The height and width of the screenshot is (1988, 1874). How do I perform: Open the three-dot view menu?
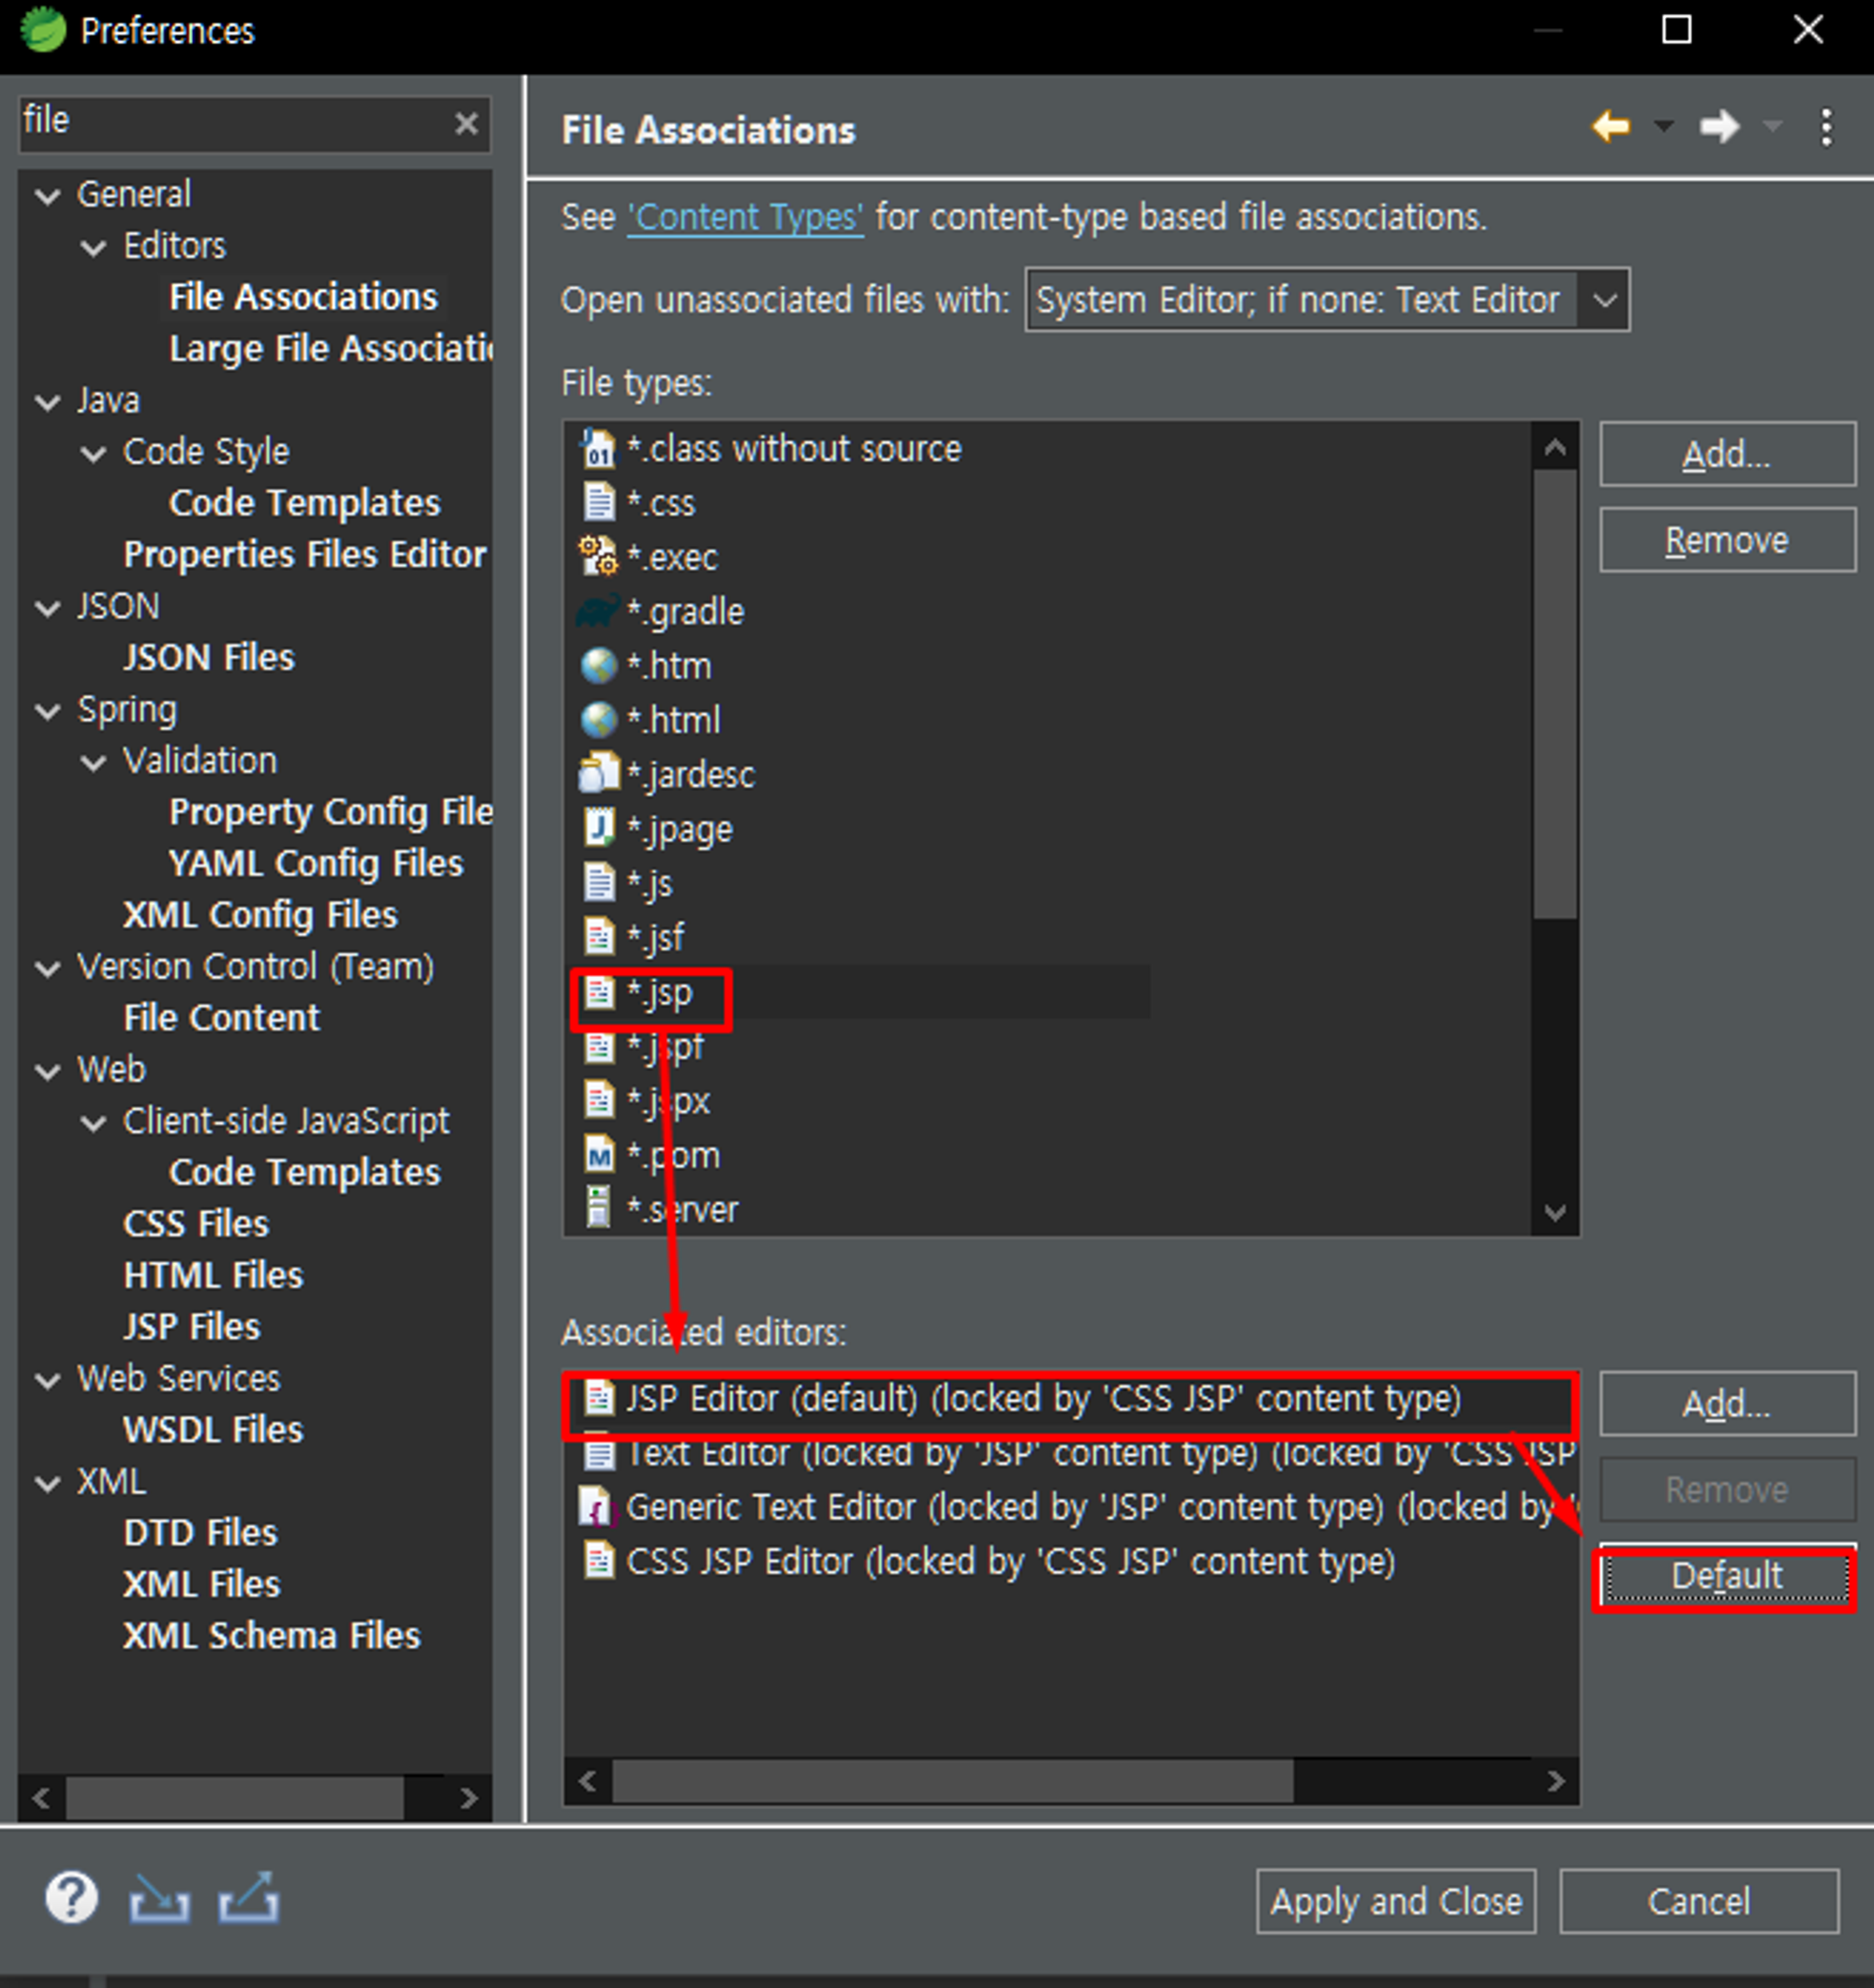1826,128
